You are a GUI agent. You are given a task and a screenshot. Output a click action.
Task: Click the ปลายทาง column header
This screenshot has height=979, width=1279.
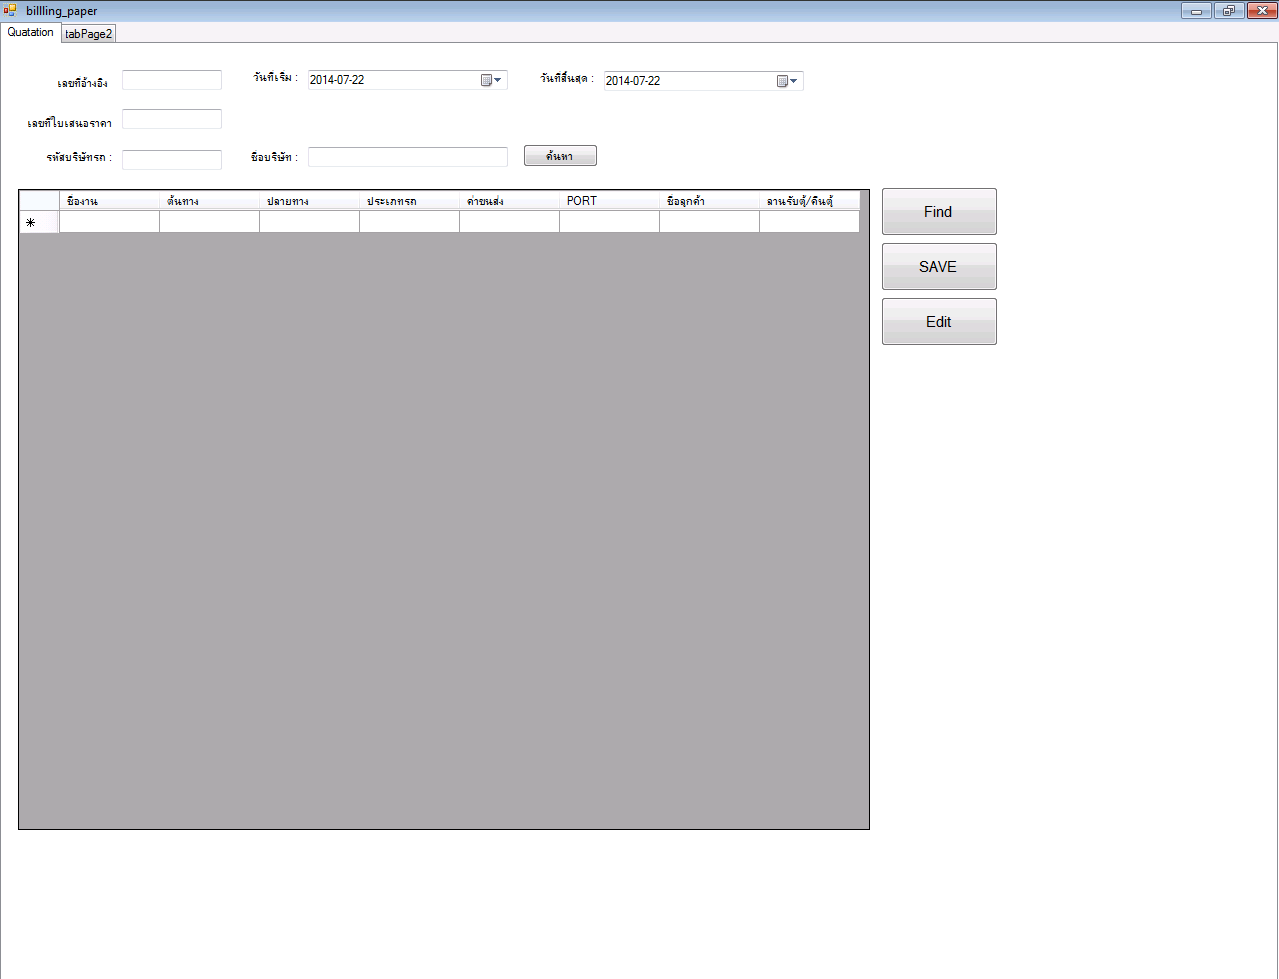[x=309, y=201]
